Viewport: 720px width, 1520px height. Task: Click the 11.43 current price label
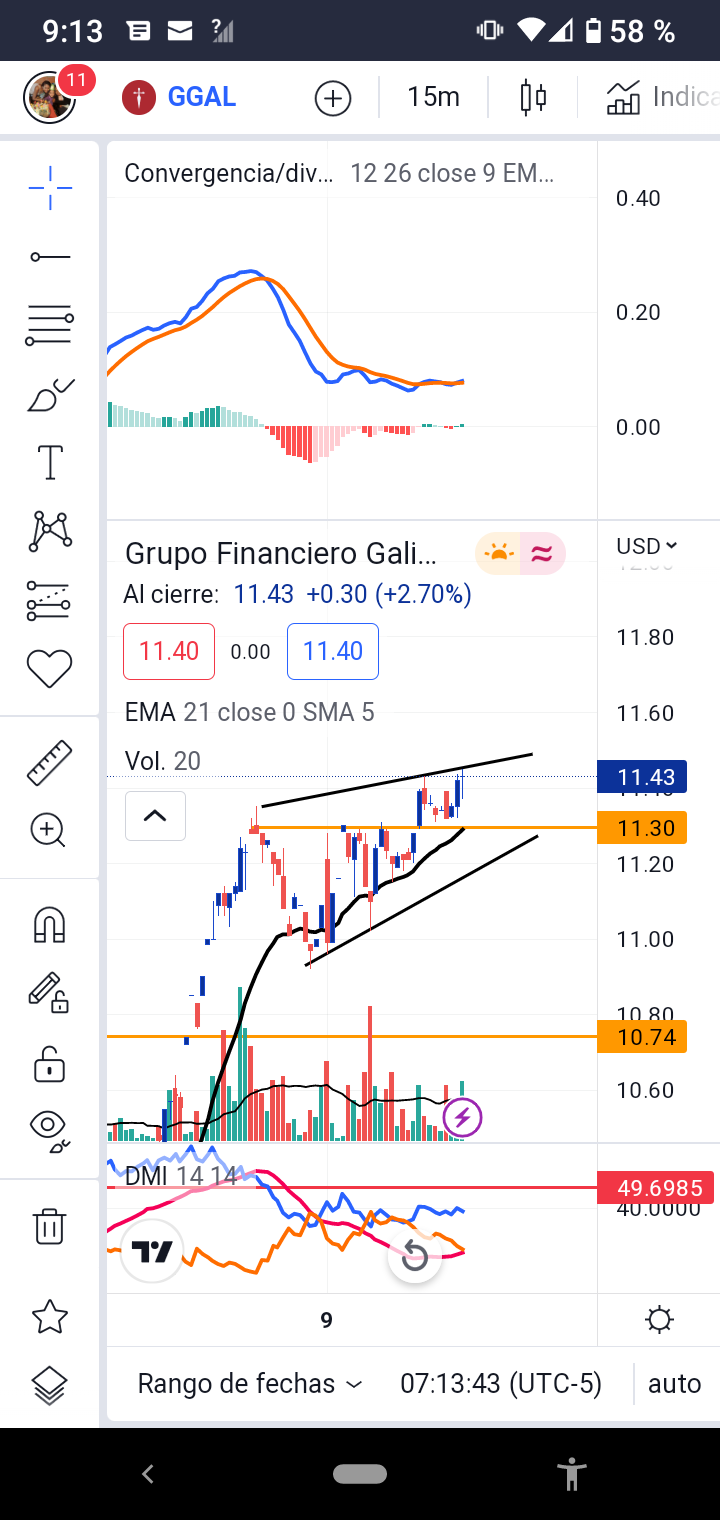(641, 777)
